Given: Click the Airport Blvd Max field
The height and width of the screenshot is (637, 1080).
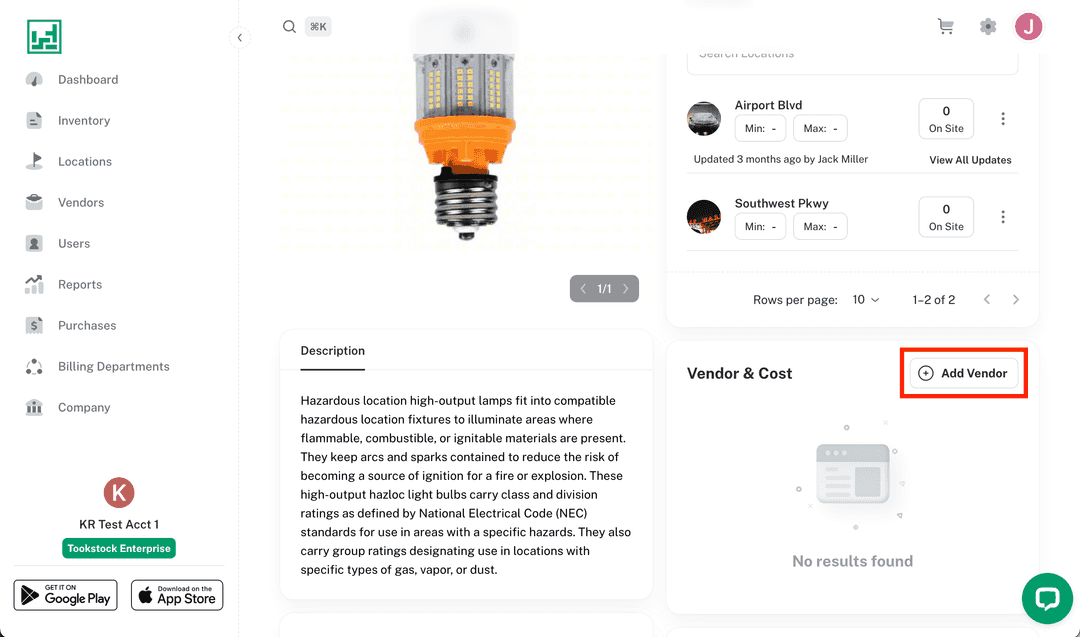Looking at the screenshot, I should pyautogui.click(x=820, y=129).
